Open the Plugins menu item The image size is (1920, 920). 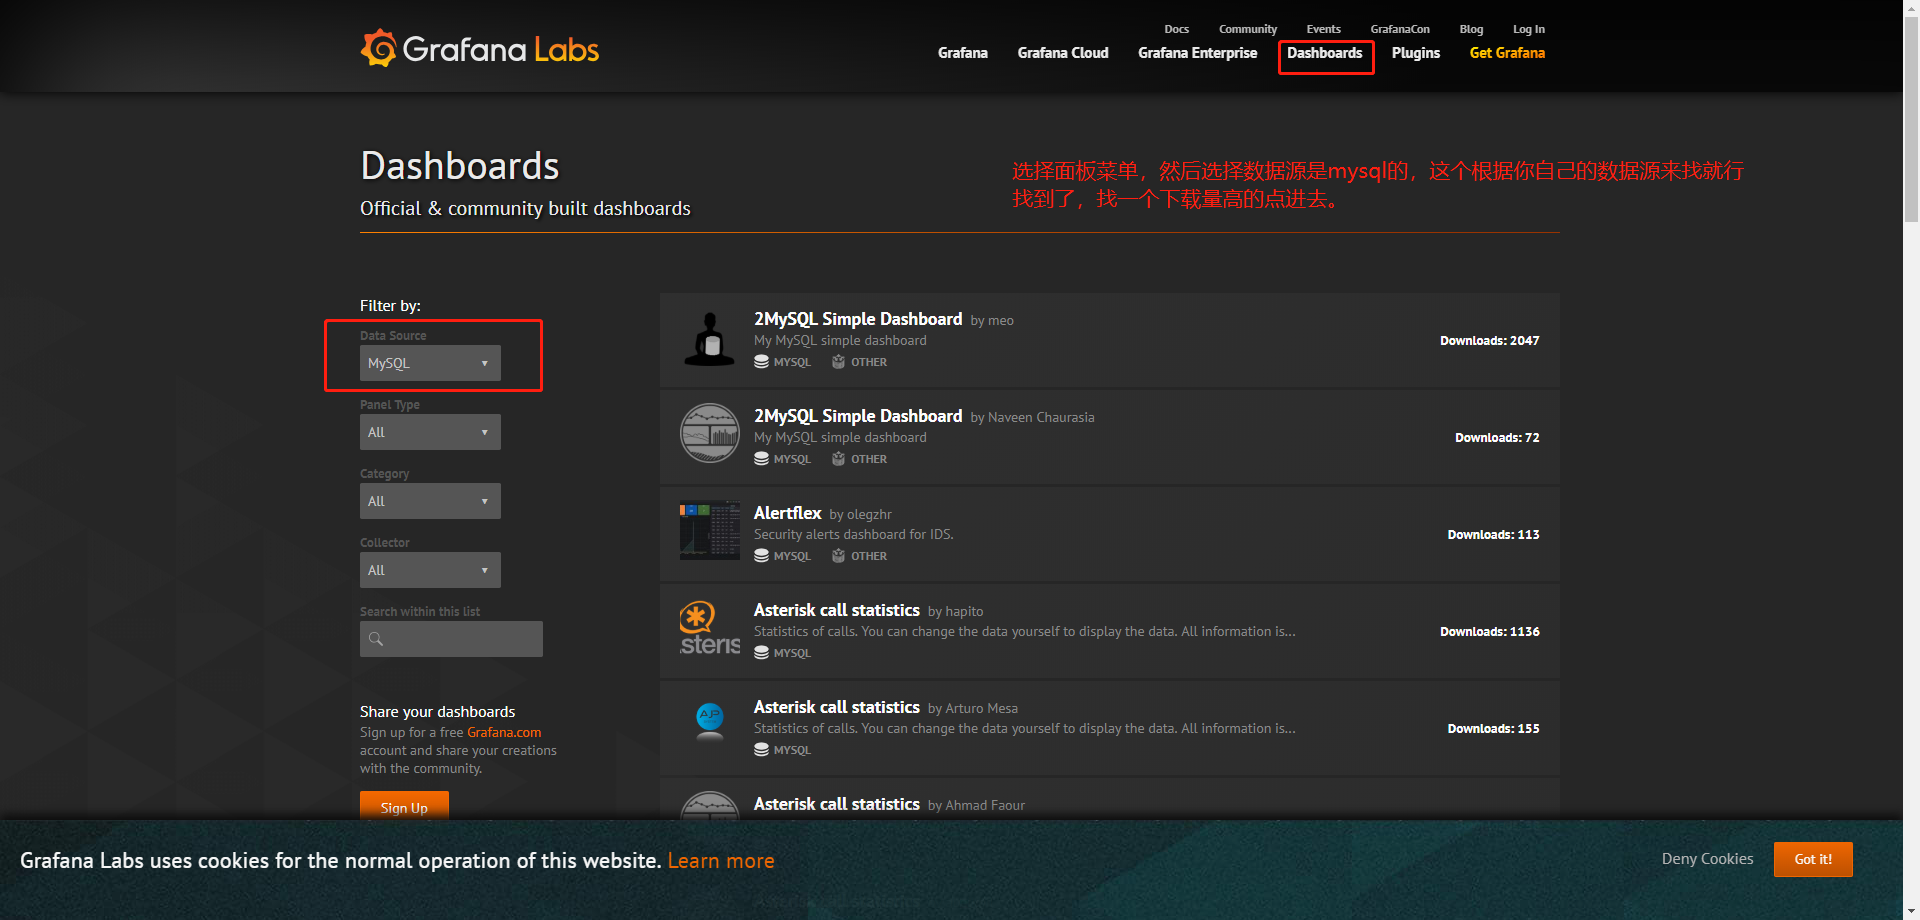point(1416,53)
